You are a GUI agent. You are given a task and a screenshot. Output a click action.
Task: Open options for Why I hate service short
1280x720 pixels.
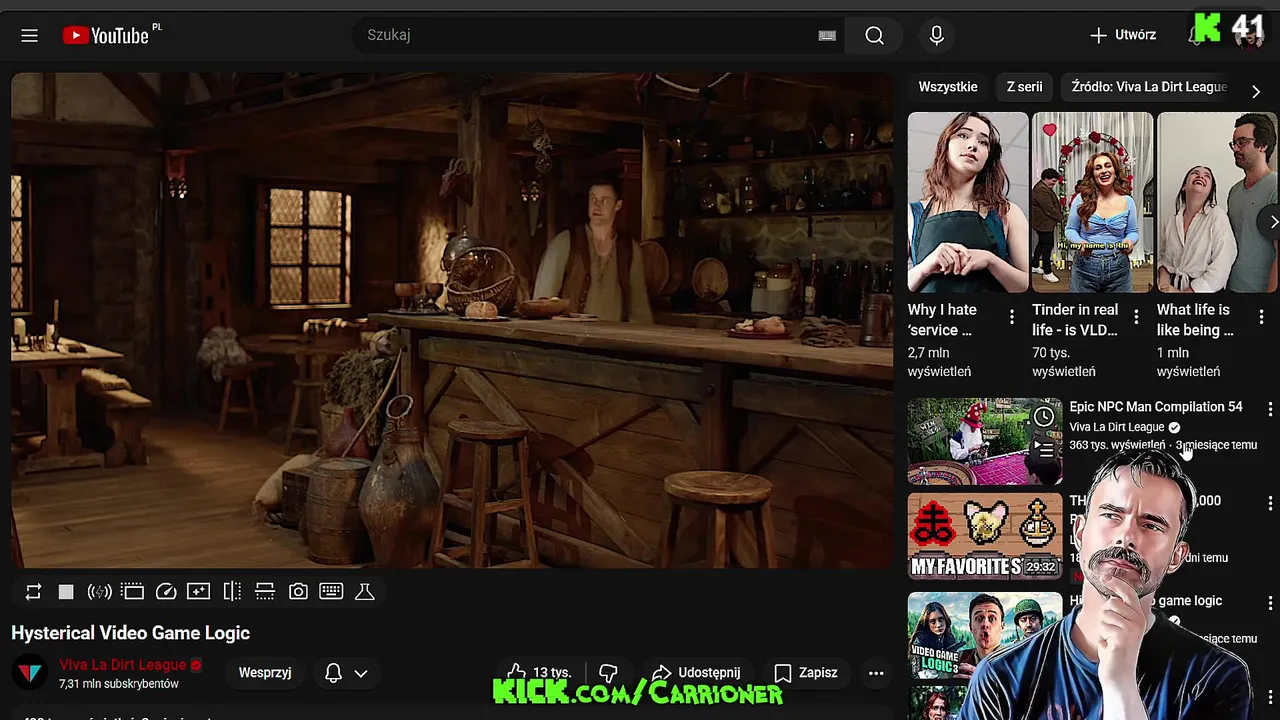[1011, 318]
